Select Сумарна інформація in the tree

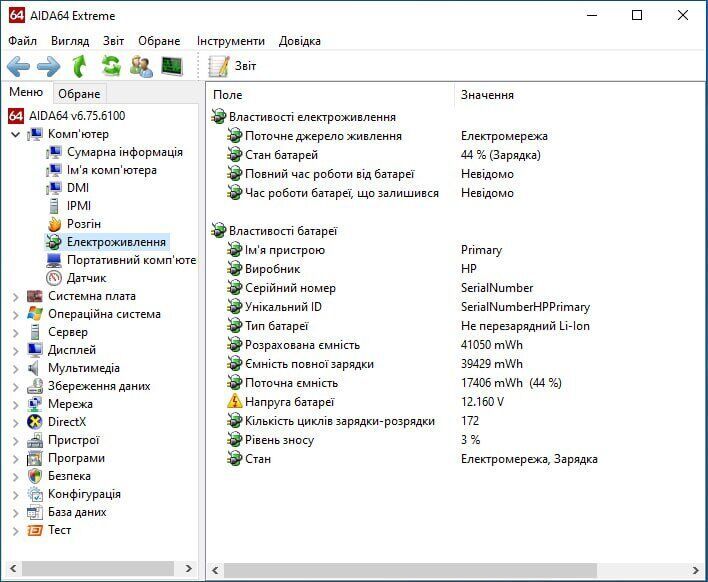(x=124, y=152)
